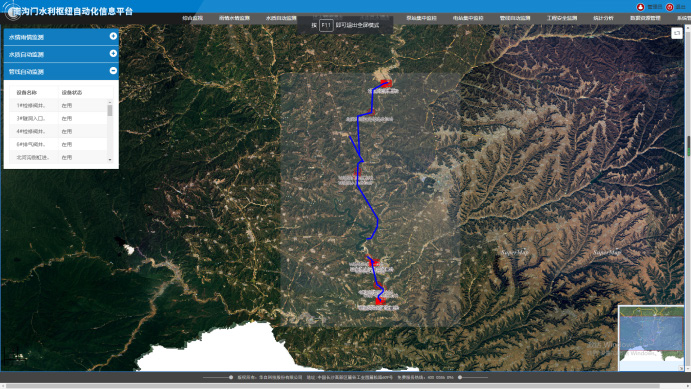Expand the 水情雨情监测 panel plus icon
Viewport: 691px width, 389px height.
point(113,36)
